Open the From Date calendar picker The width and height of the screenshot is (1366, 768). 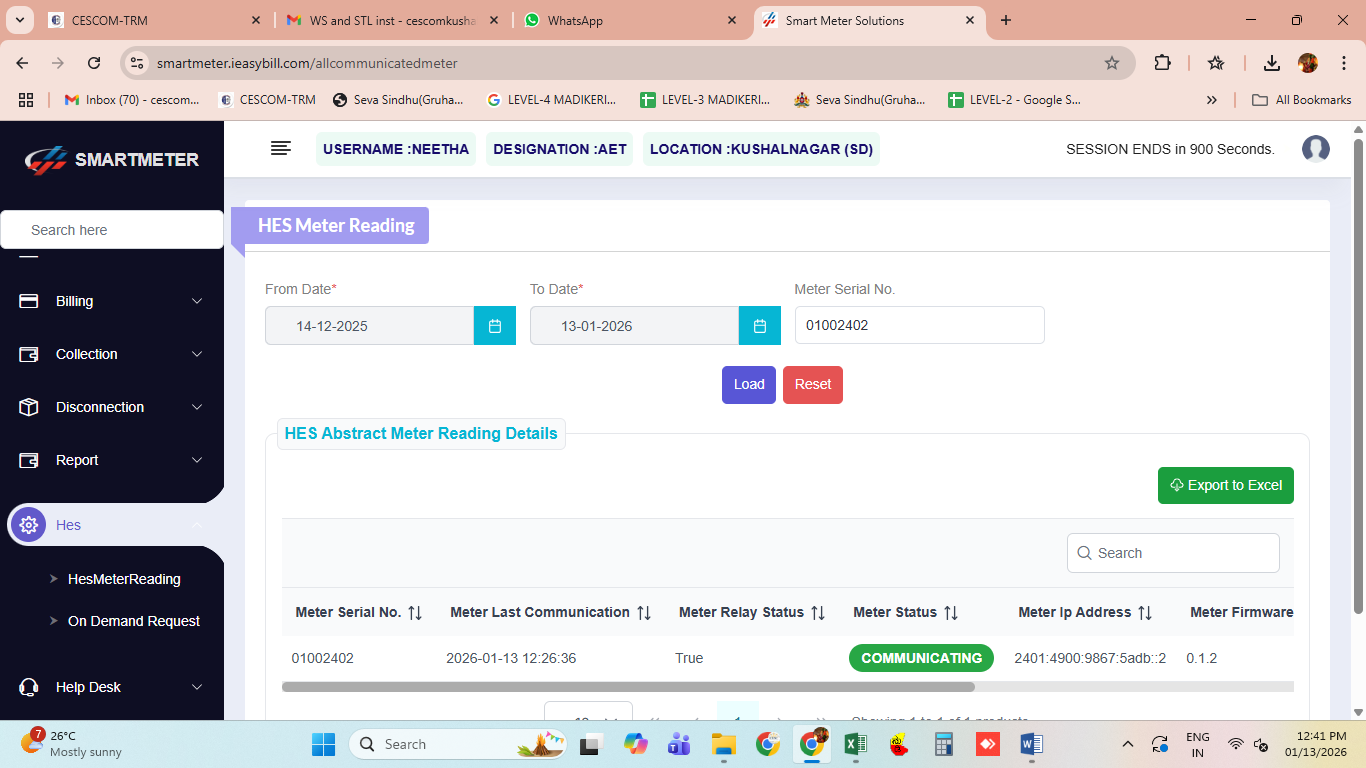(x=494, y=326)
